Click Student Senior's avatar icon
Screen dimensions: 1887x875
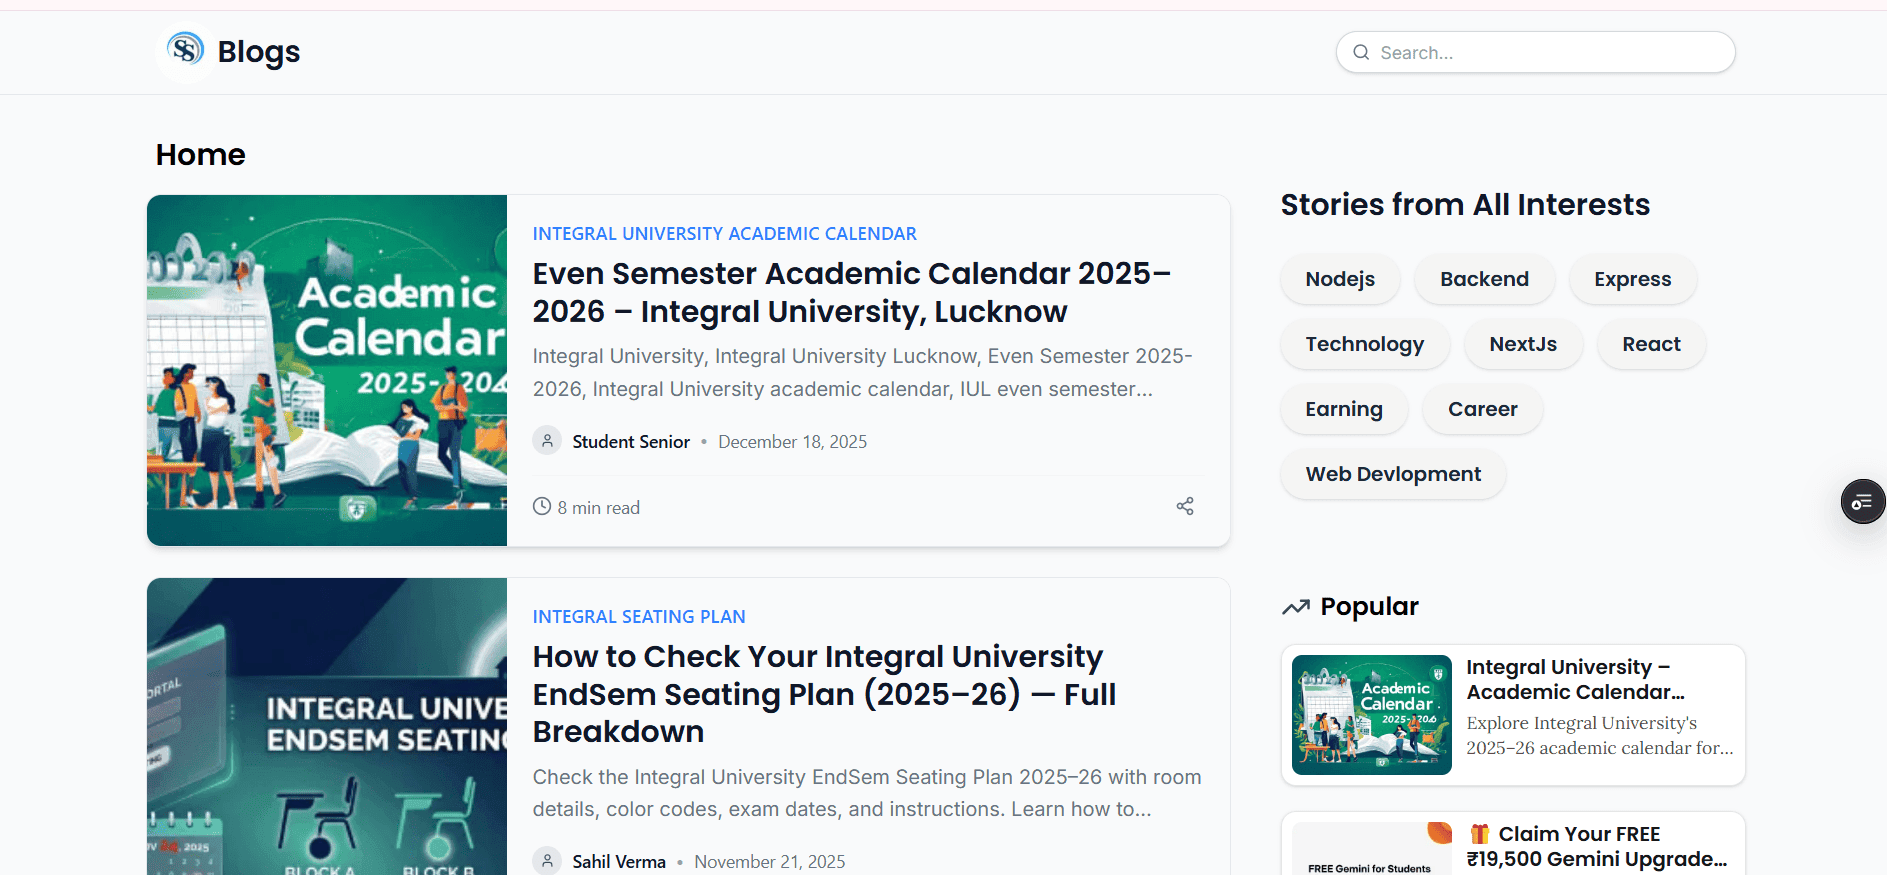coord(547,440)
